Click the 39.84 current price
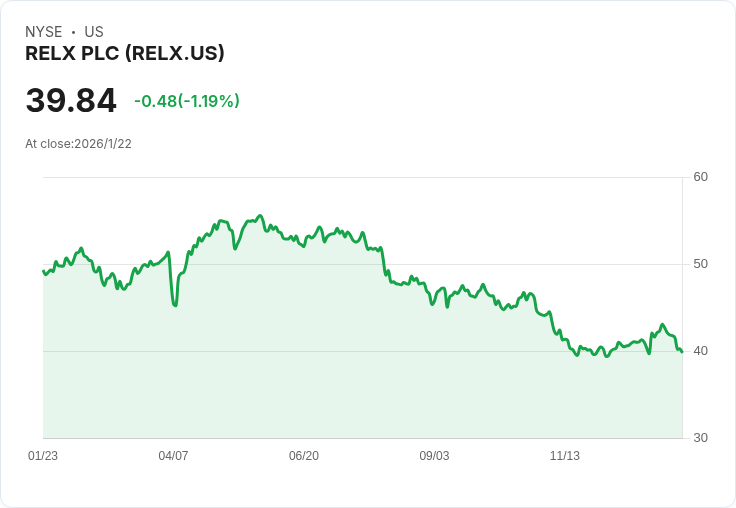 tap(71, 100)
